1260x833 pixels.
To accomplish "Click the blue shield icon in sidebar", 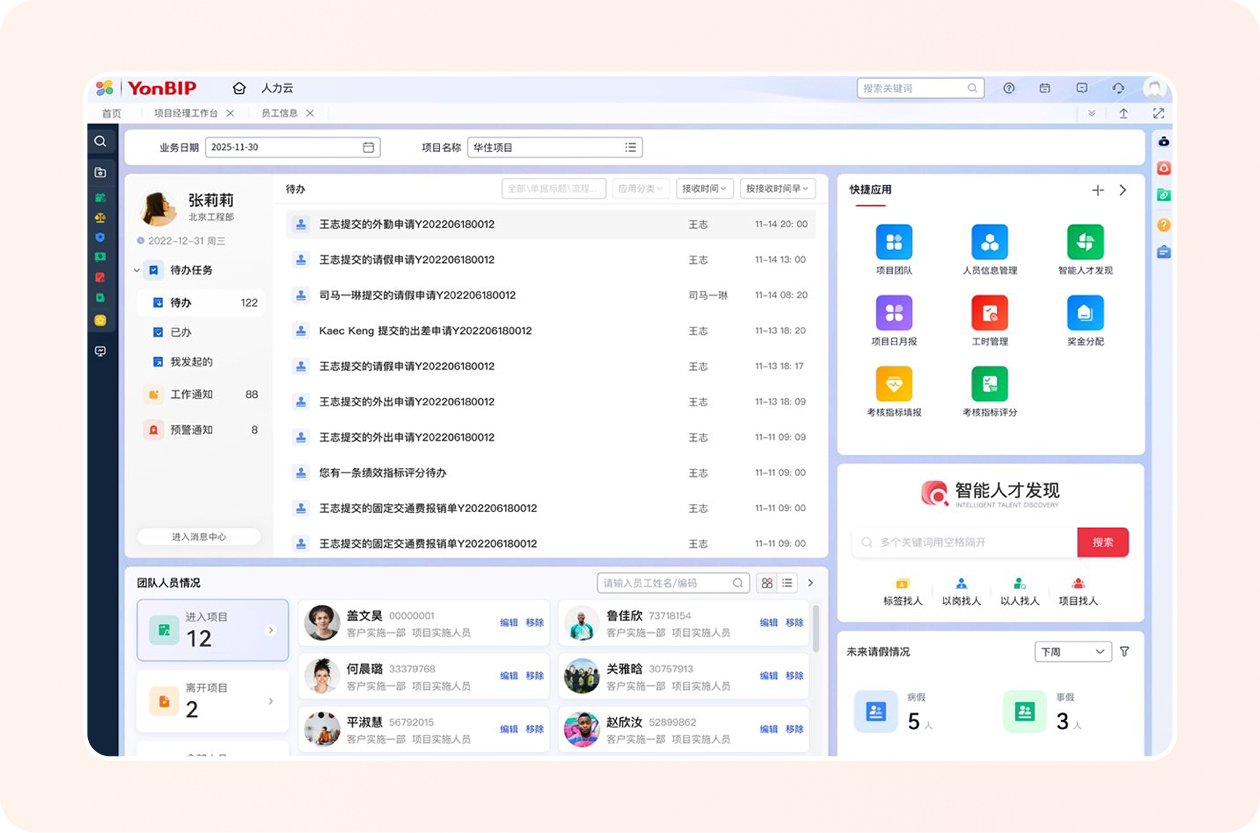I will [100, 237].
